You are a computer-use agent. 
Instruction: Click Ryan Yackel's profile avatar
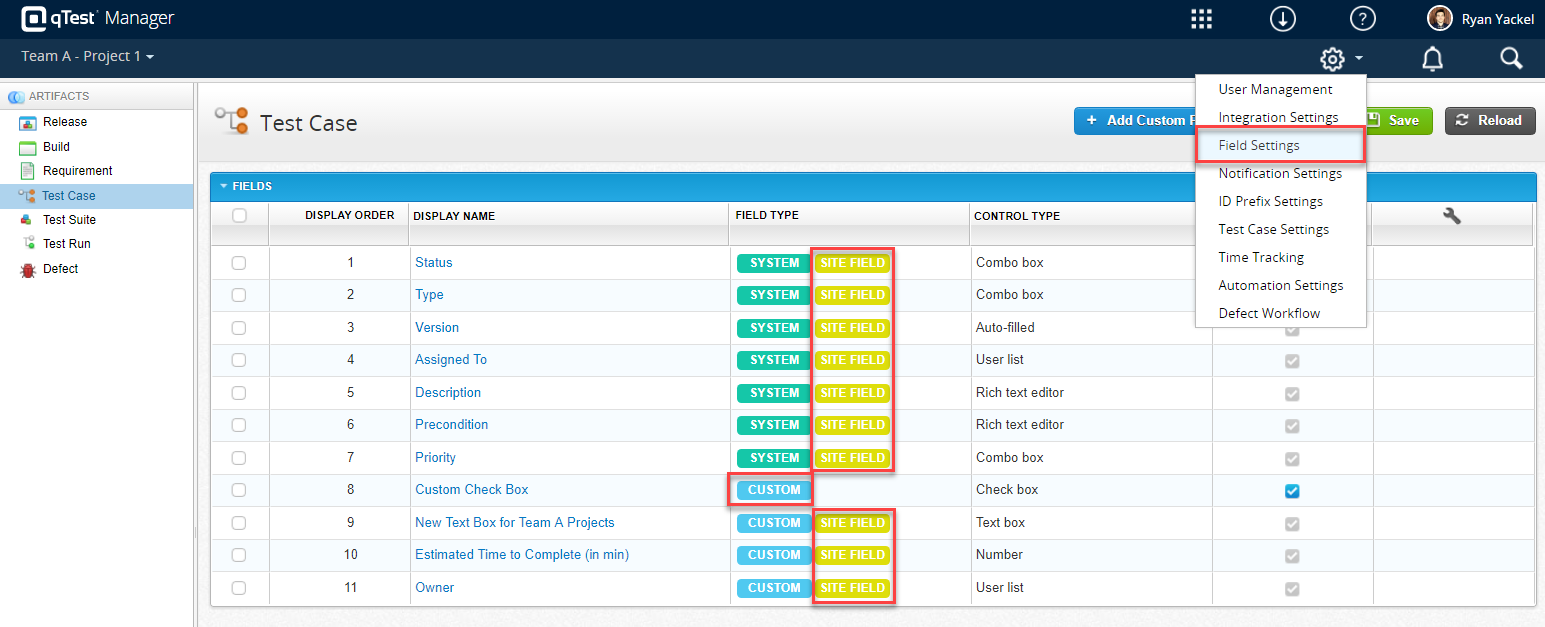coord(1439,19)
